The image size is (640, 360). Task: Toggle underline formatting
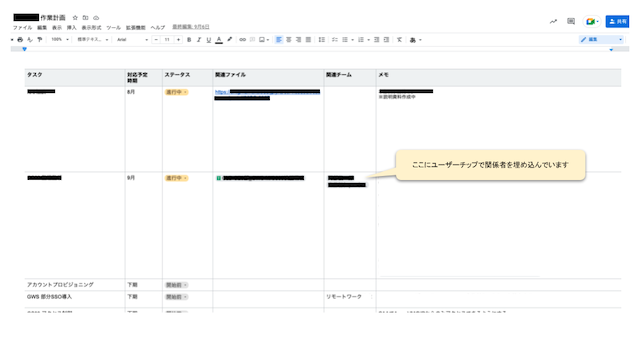[x=209, y=40]
